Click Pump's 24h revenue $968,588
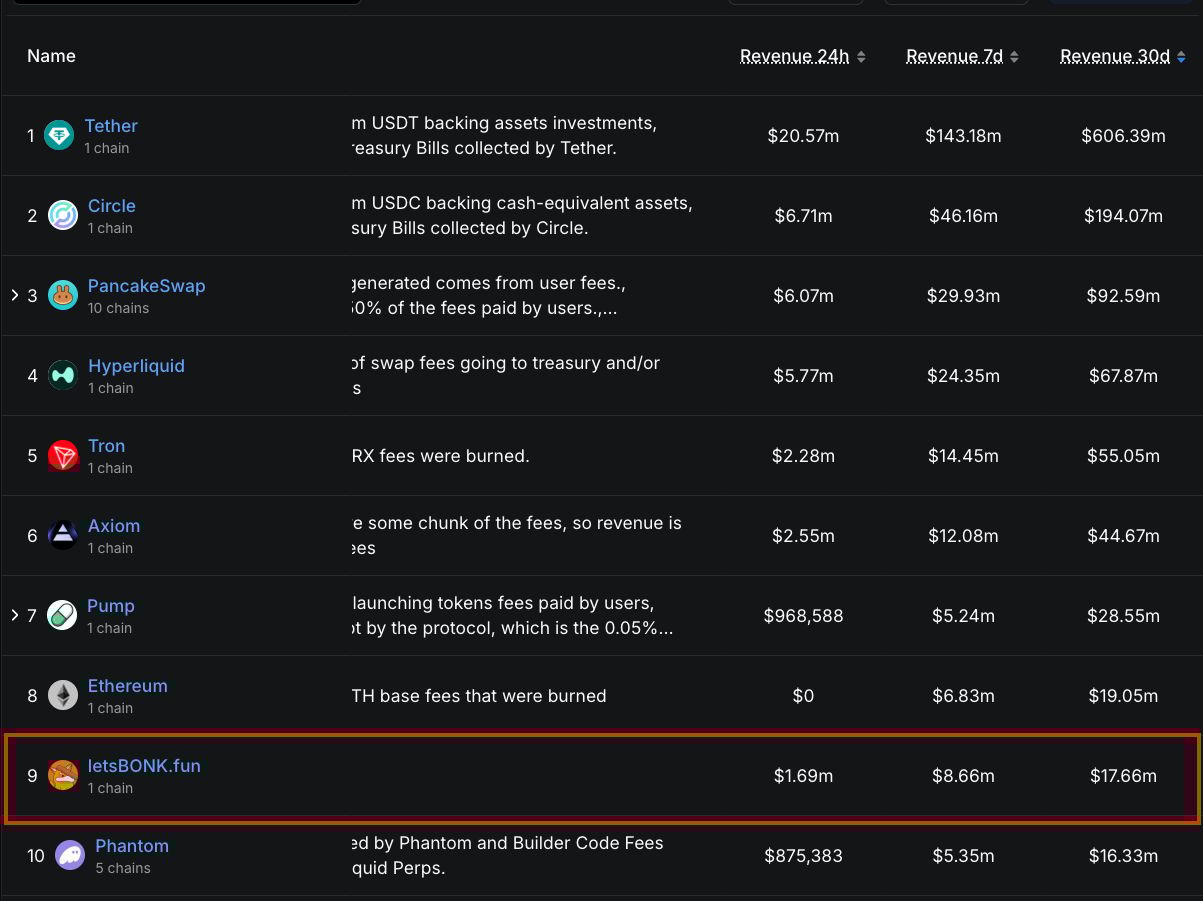Image resolution: width=1203 pixels, height=901 pixels. 803,616
